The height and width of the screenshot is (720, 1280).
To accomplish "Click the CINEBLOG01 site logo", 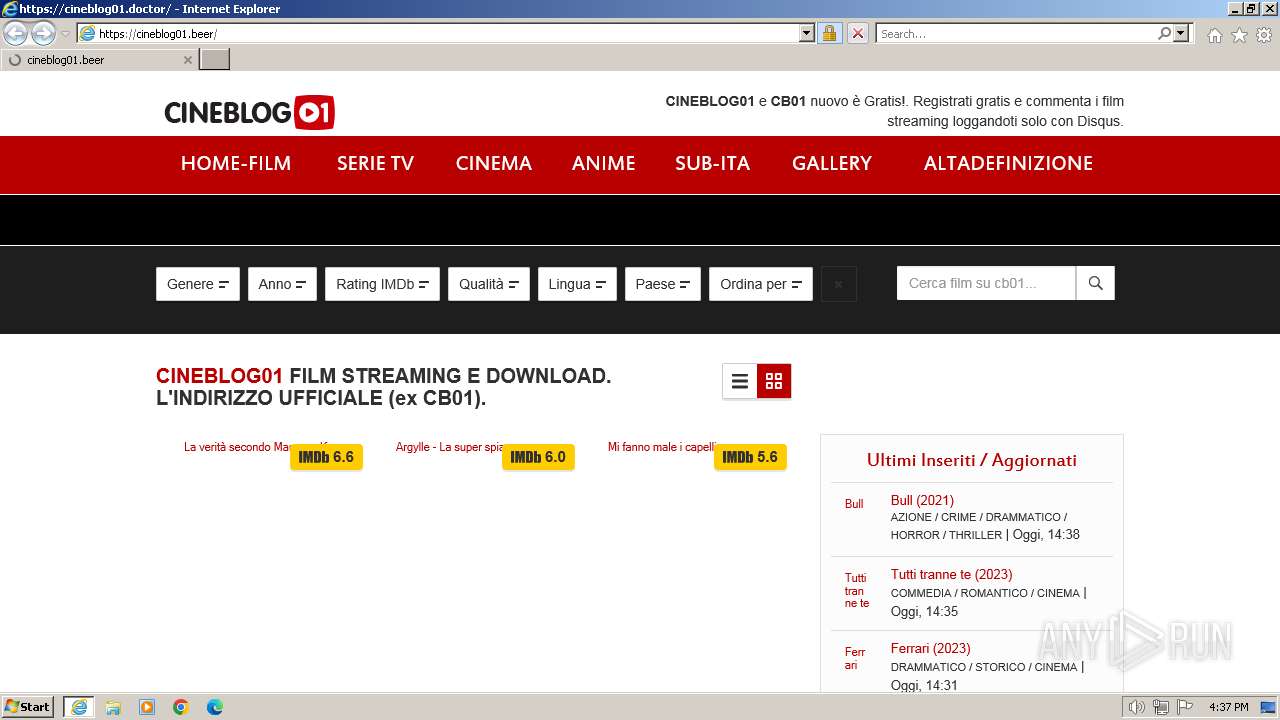I will [250, 112].
